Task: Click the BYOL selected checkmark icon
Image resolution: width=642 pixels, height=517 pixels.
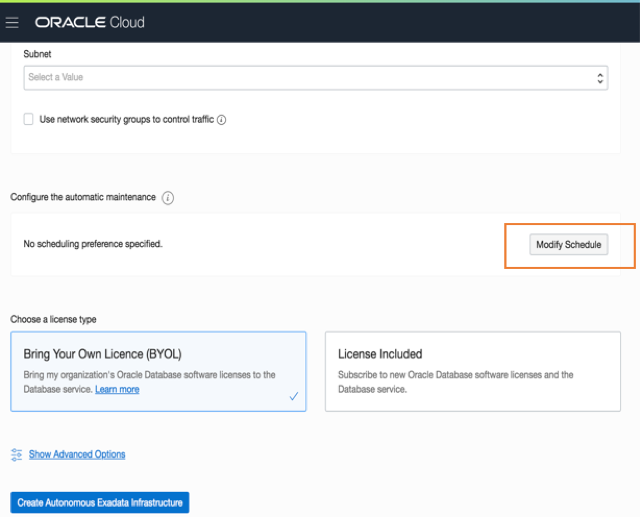Action: coord(294,396)
